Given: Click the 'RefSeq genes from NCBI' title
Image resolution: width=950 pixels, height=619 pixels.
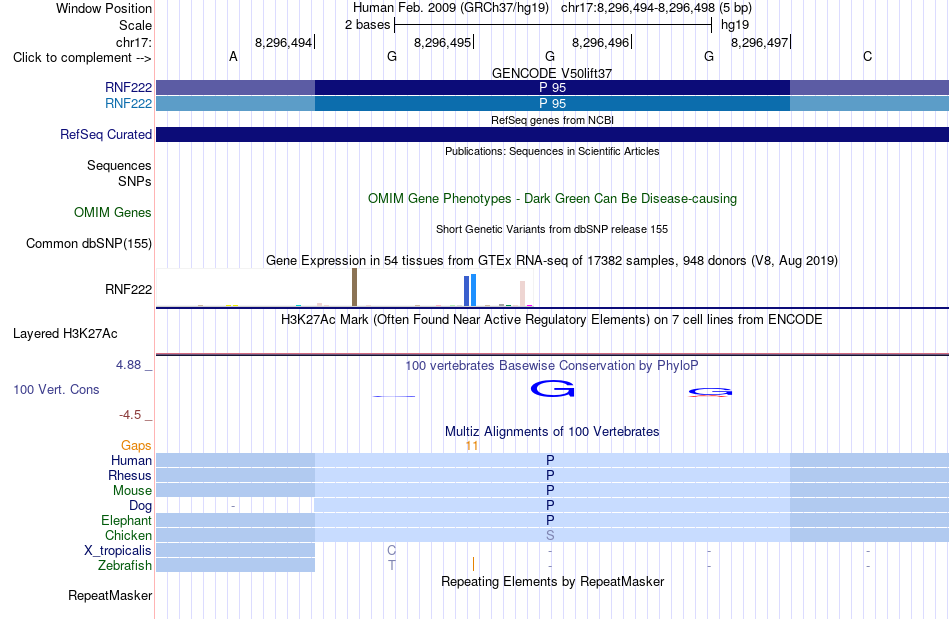Looking at the screenshot, I should (552, 120).
